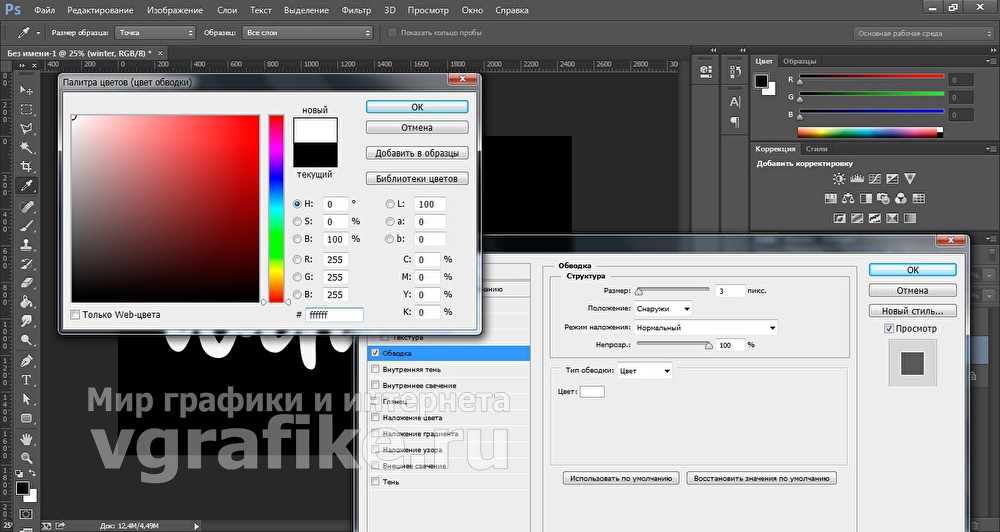1000x532 pixels.
Task: Click the Добавить в образцы button
Action: pos(417,153)
